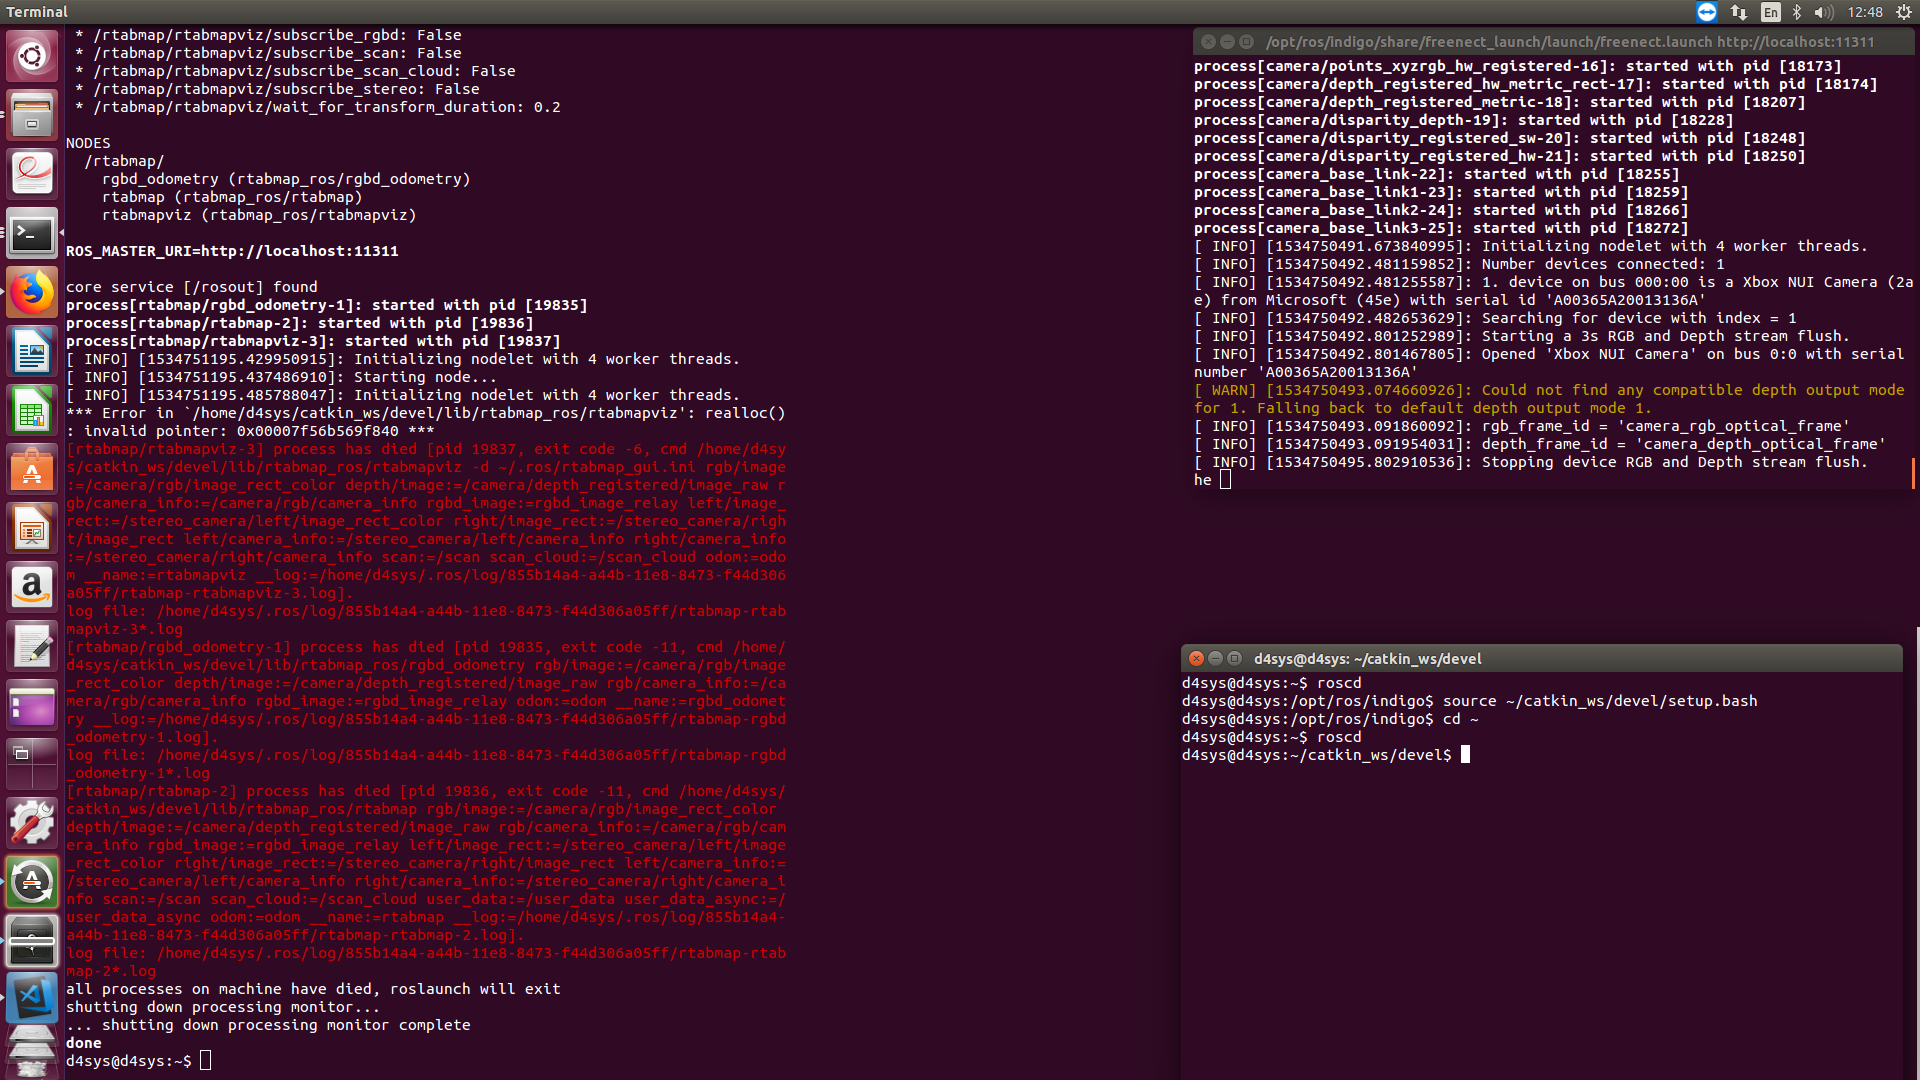Open Software Updater from launcher
The height and width of the screenshot is (1080, 1920).
32,883
